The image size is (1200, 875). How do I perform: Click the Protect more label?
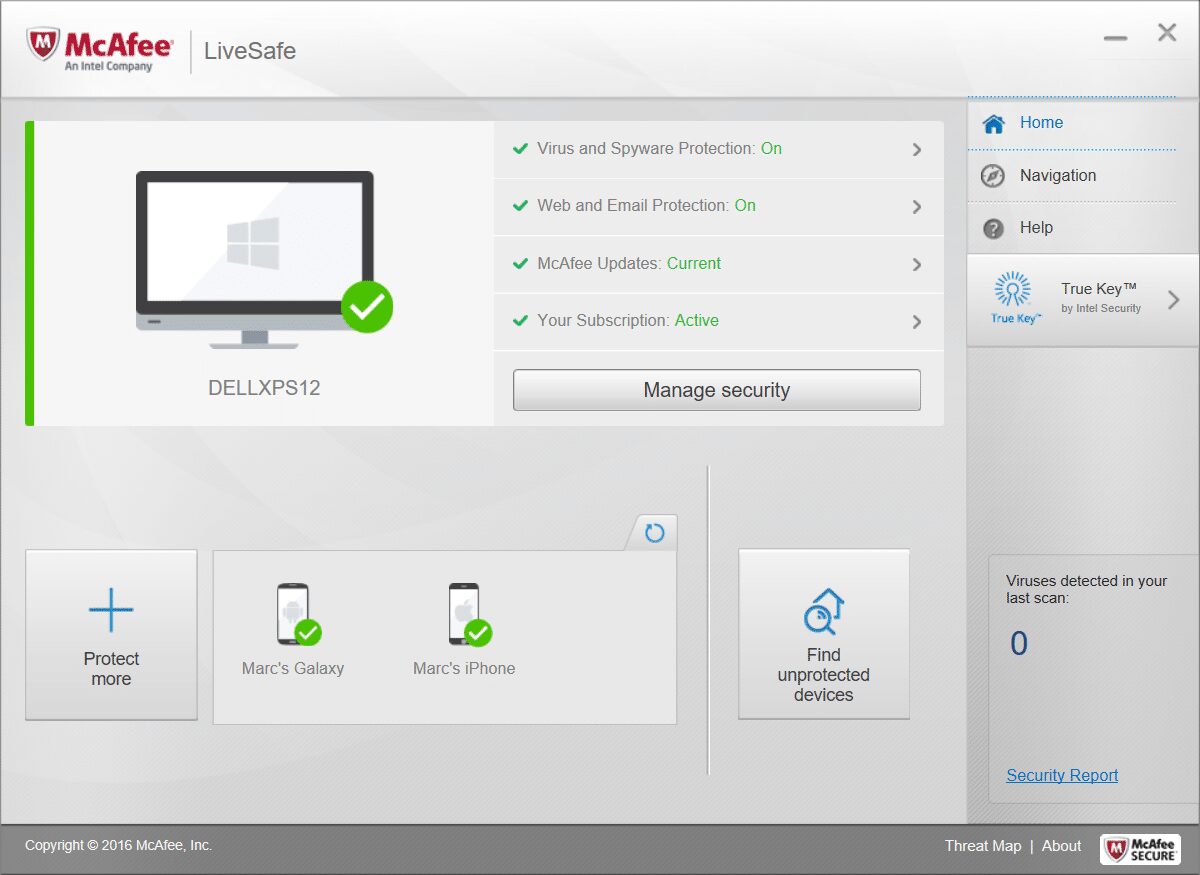pos(111,669)
